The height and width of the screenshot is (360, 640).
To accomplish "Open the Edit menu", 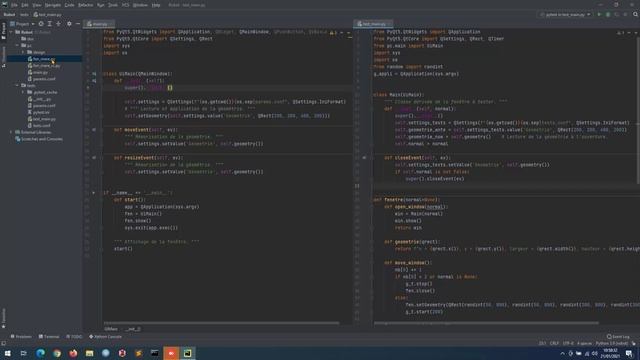I will pos(25,5).
